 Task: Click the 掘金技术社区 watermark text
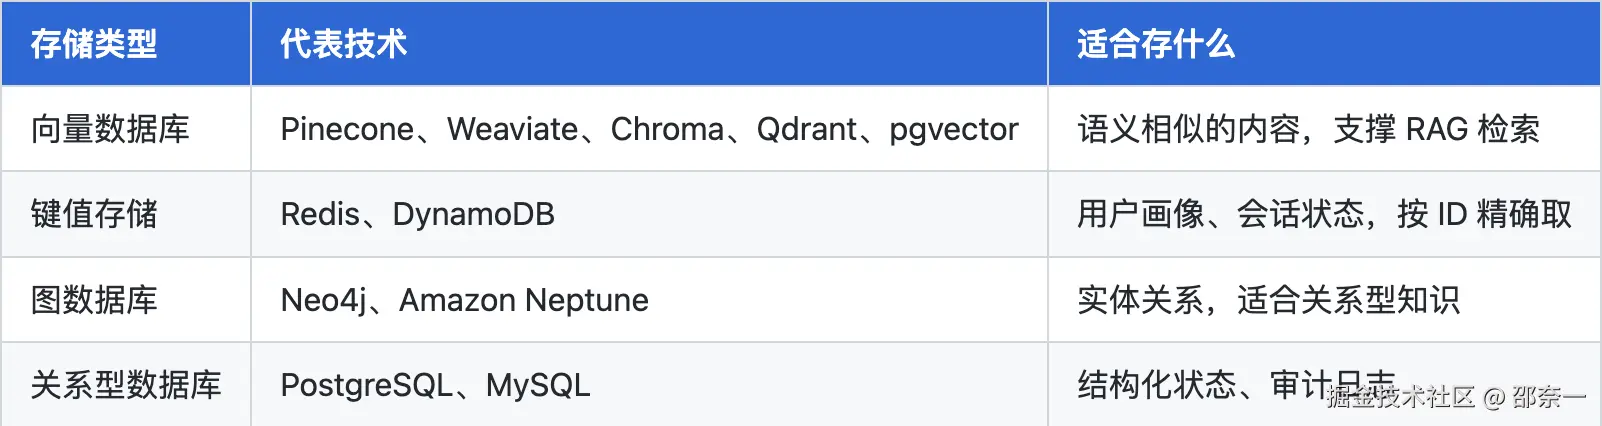[1401, 397]
